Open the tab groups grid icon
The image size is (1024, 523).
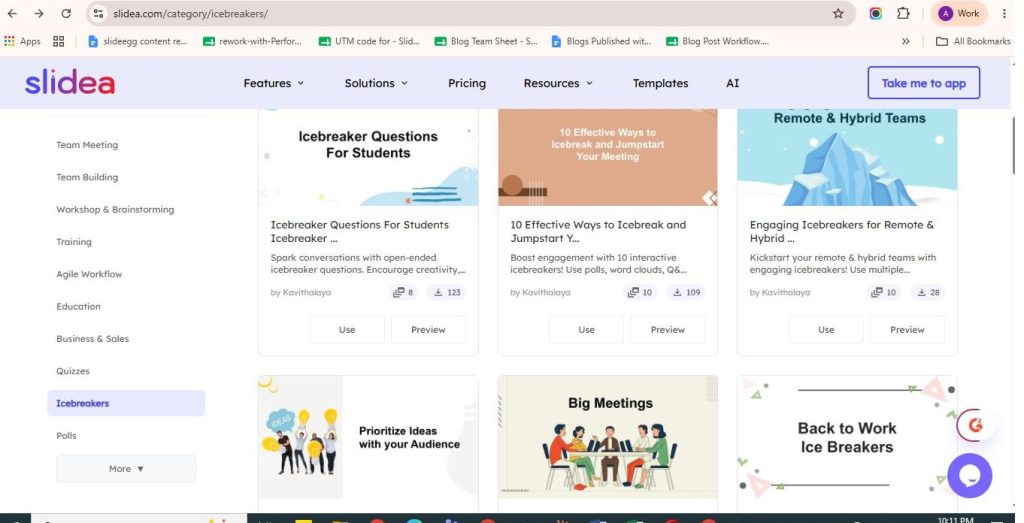click(59, 41)
